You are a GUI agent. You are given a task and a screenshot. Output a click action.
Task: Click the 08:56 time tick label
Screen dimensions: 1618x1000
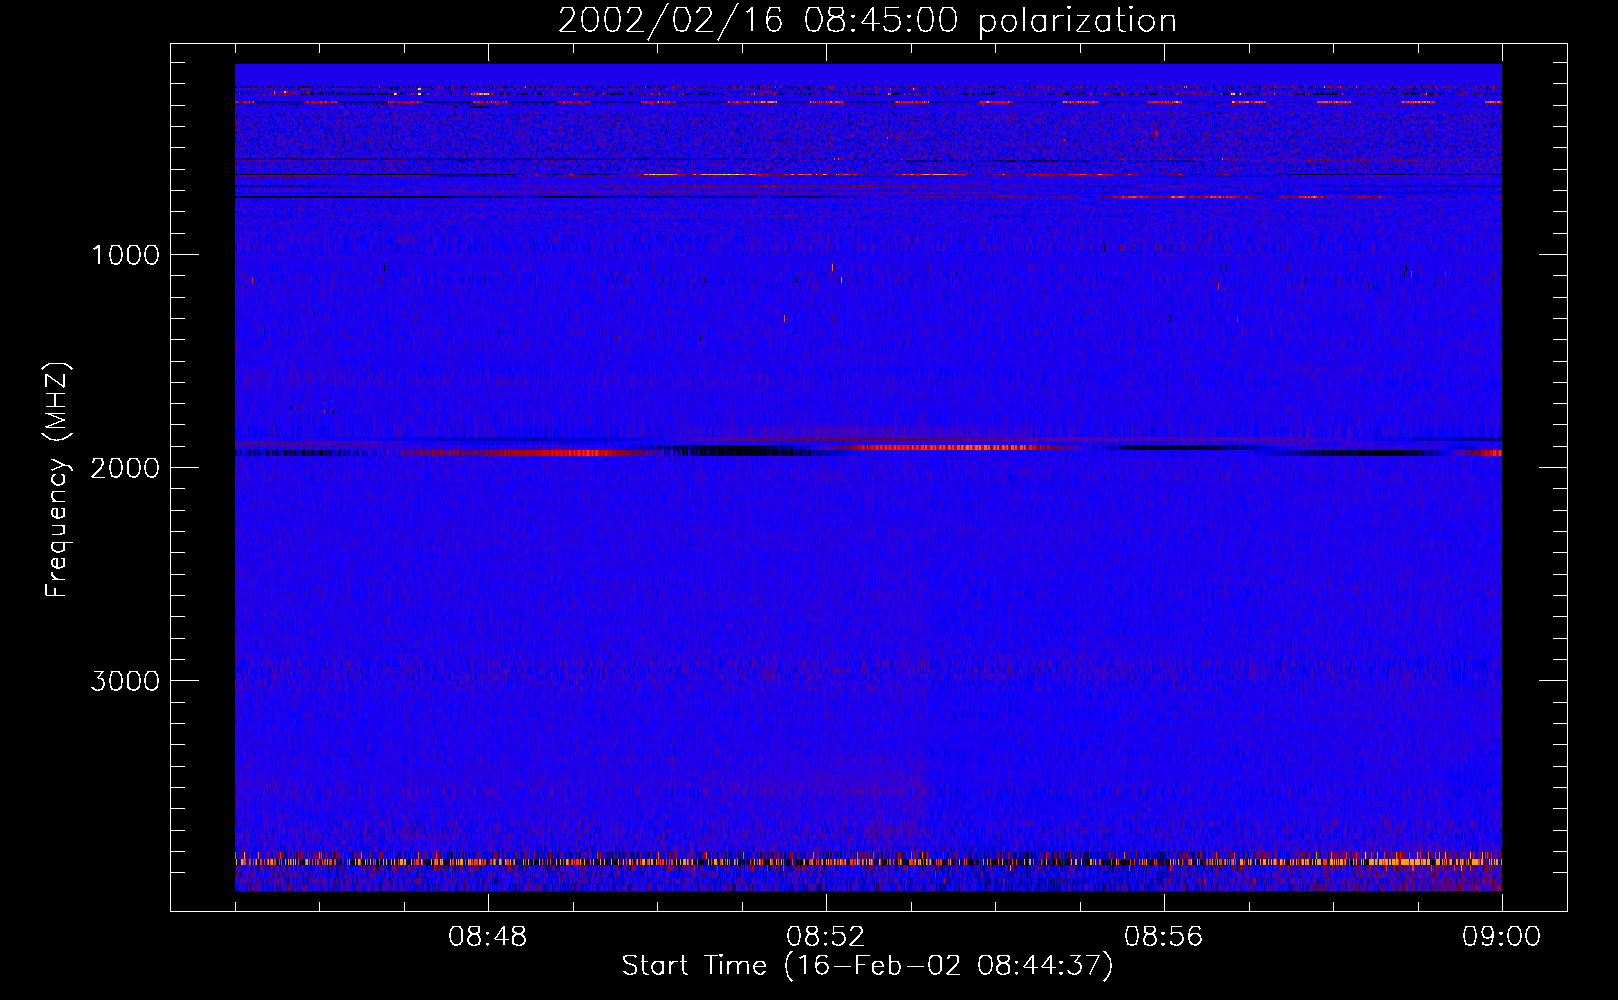[x=1164, y=937]
